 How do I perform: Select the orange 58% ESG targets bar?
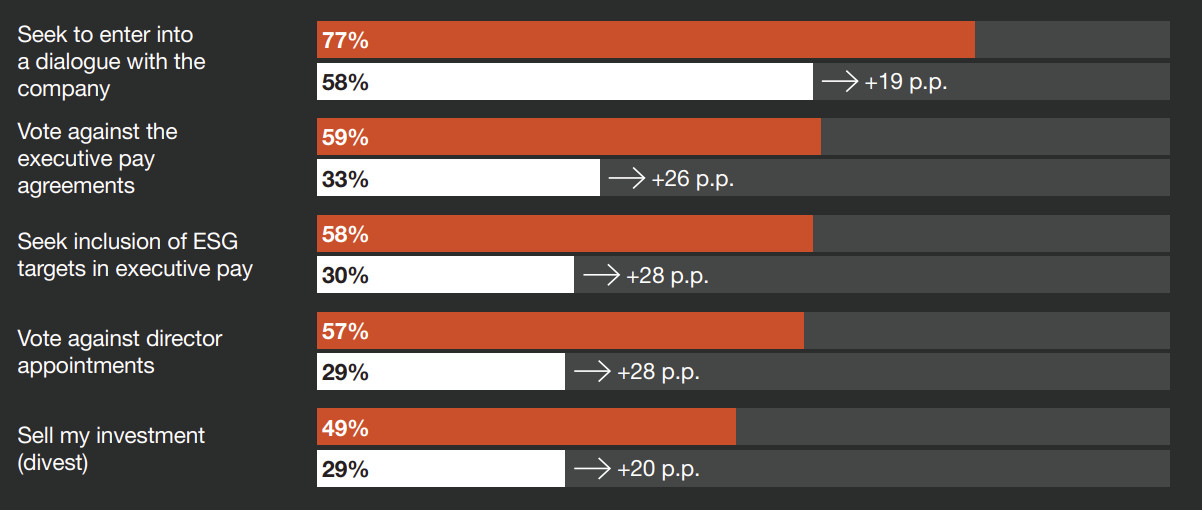point(565,234)
